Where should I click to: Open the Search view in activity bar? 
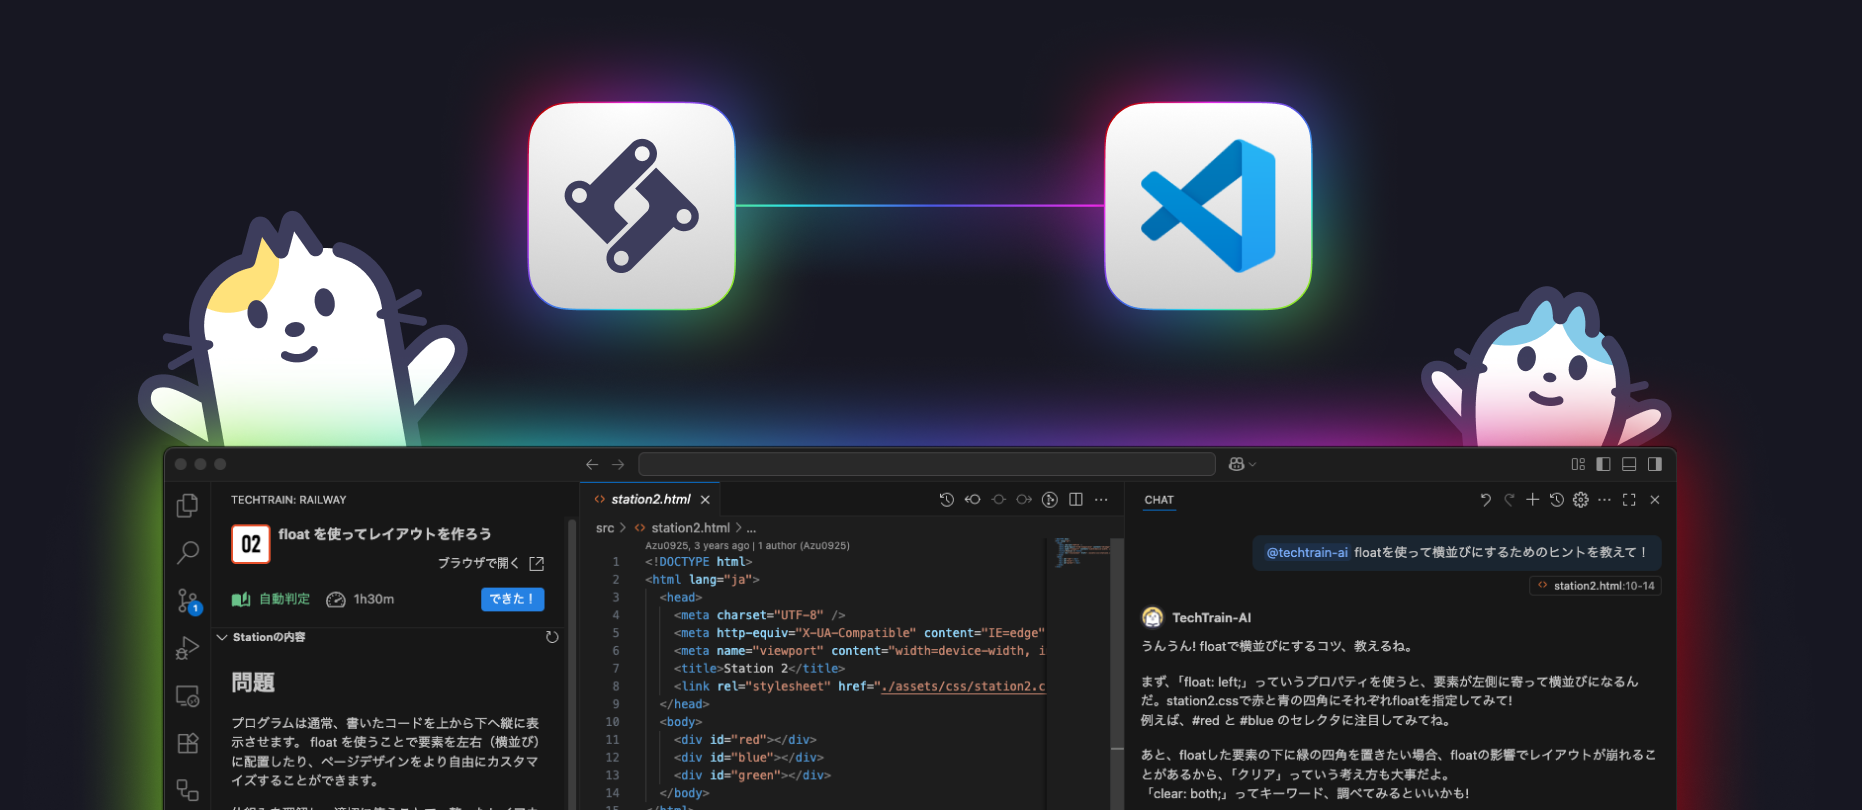(187, 552)
